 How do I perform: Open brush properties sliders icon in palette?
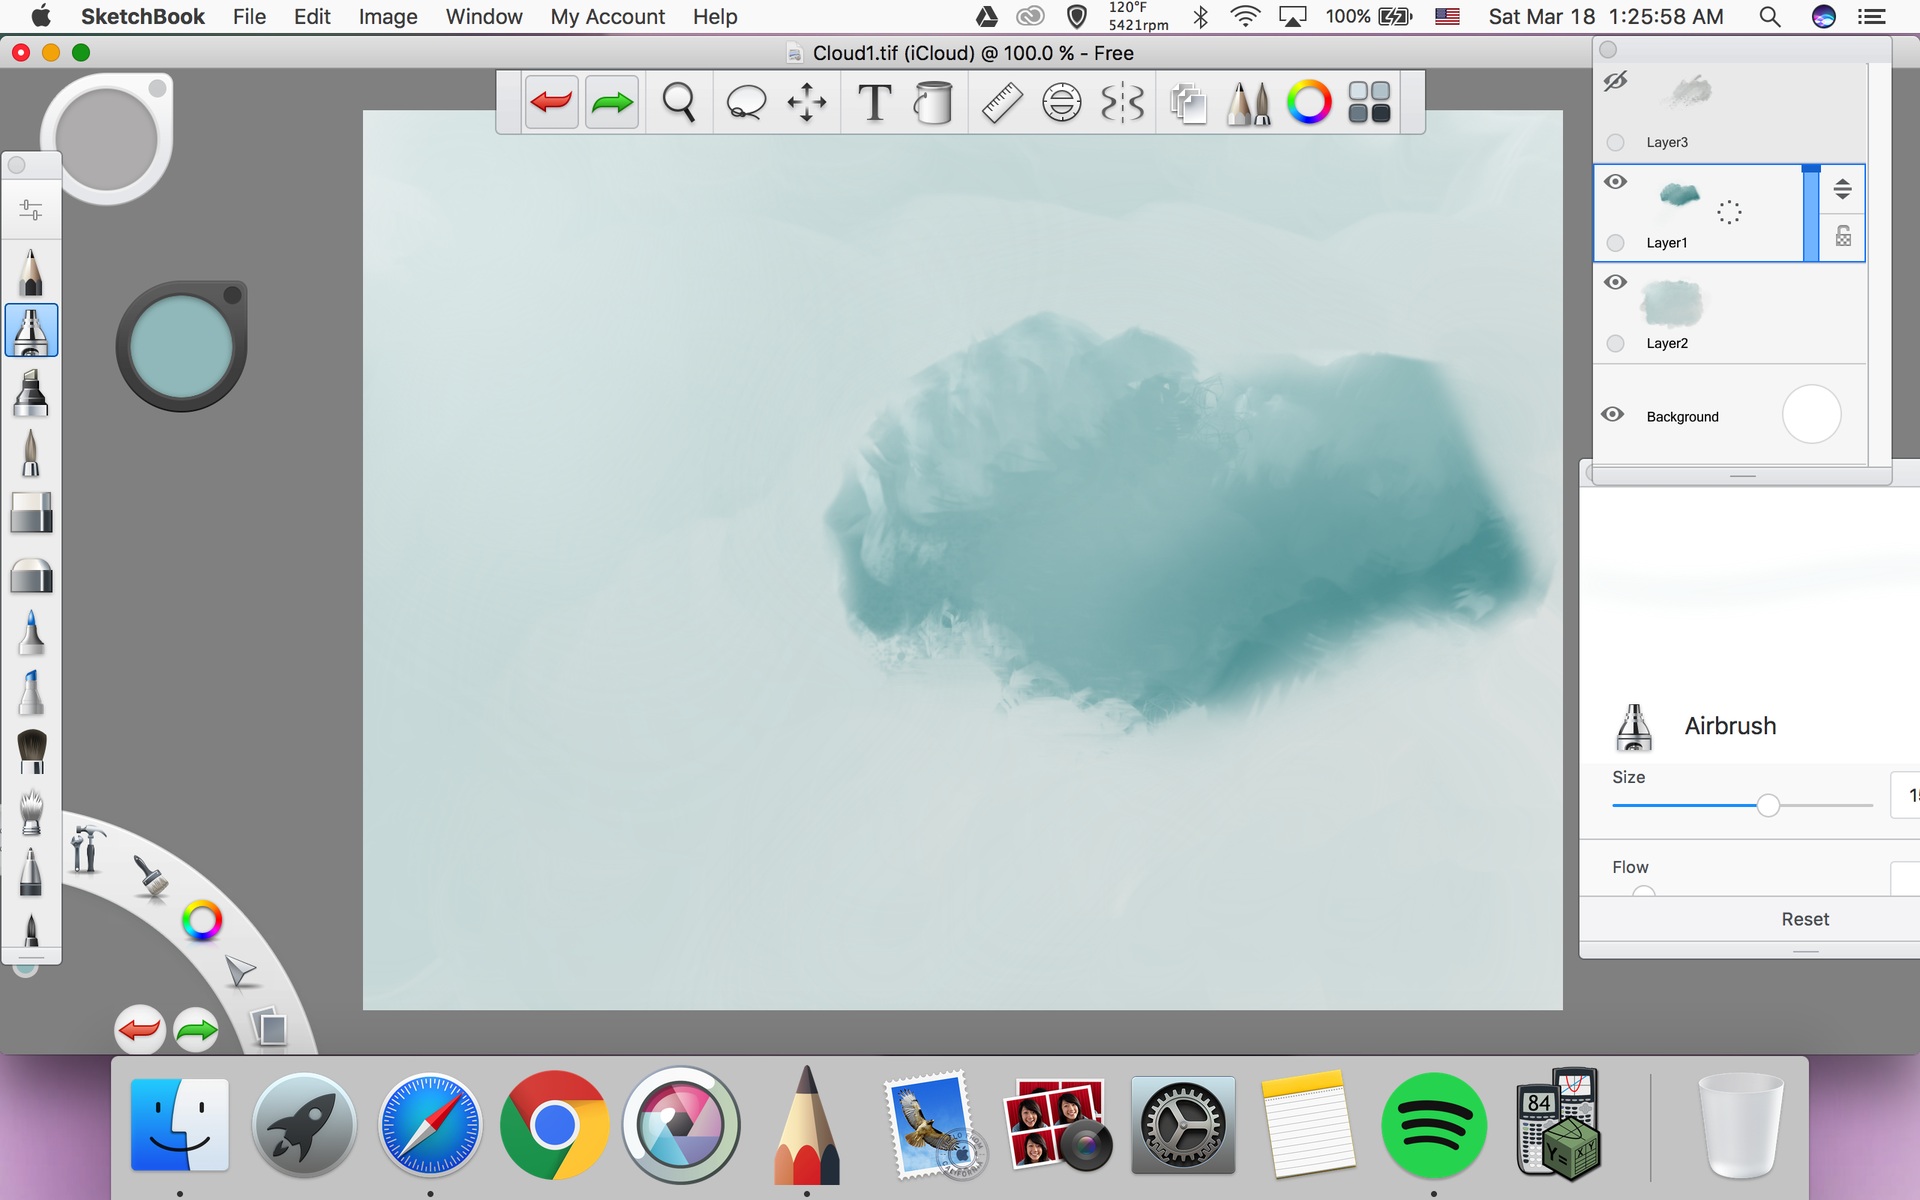click(x=31, y=210)
